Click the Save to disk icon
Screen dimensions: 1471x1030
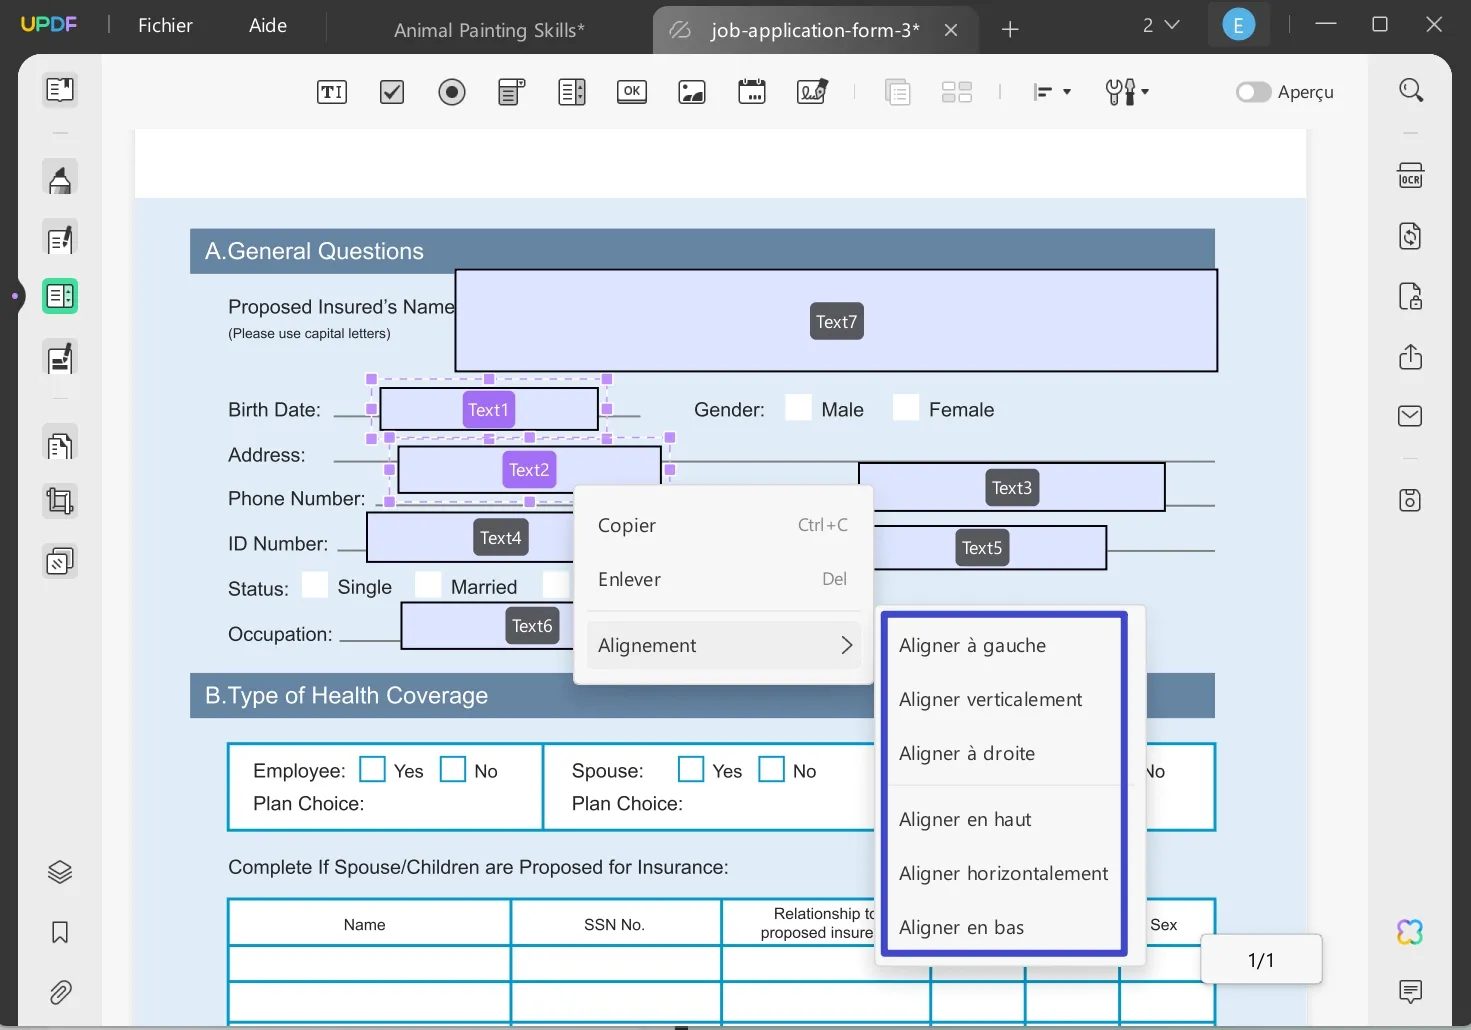coord(1410,500)
